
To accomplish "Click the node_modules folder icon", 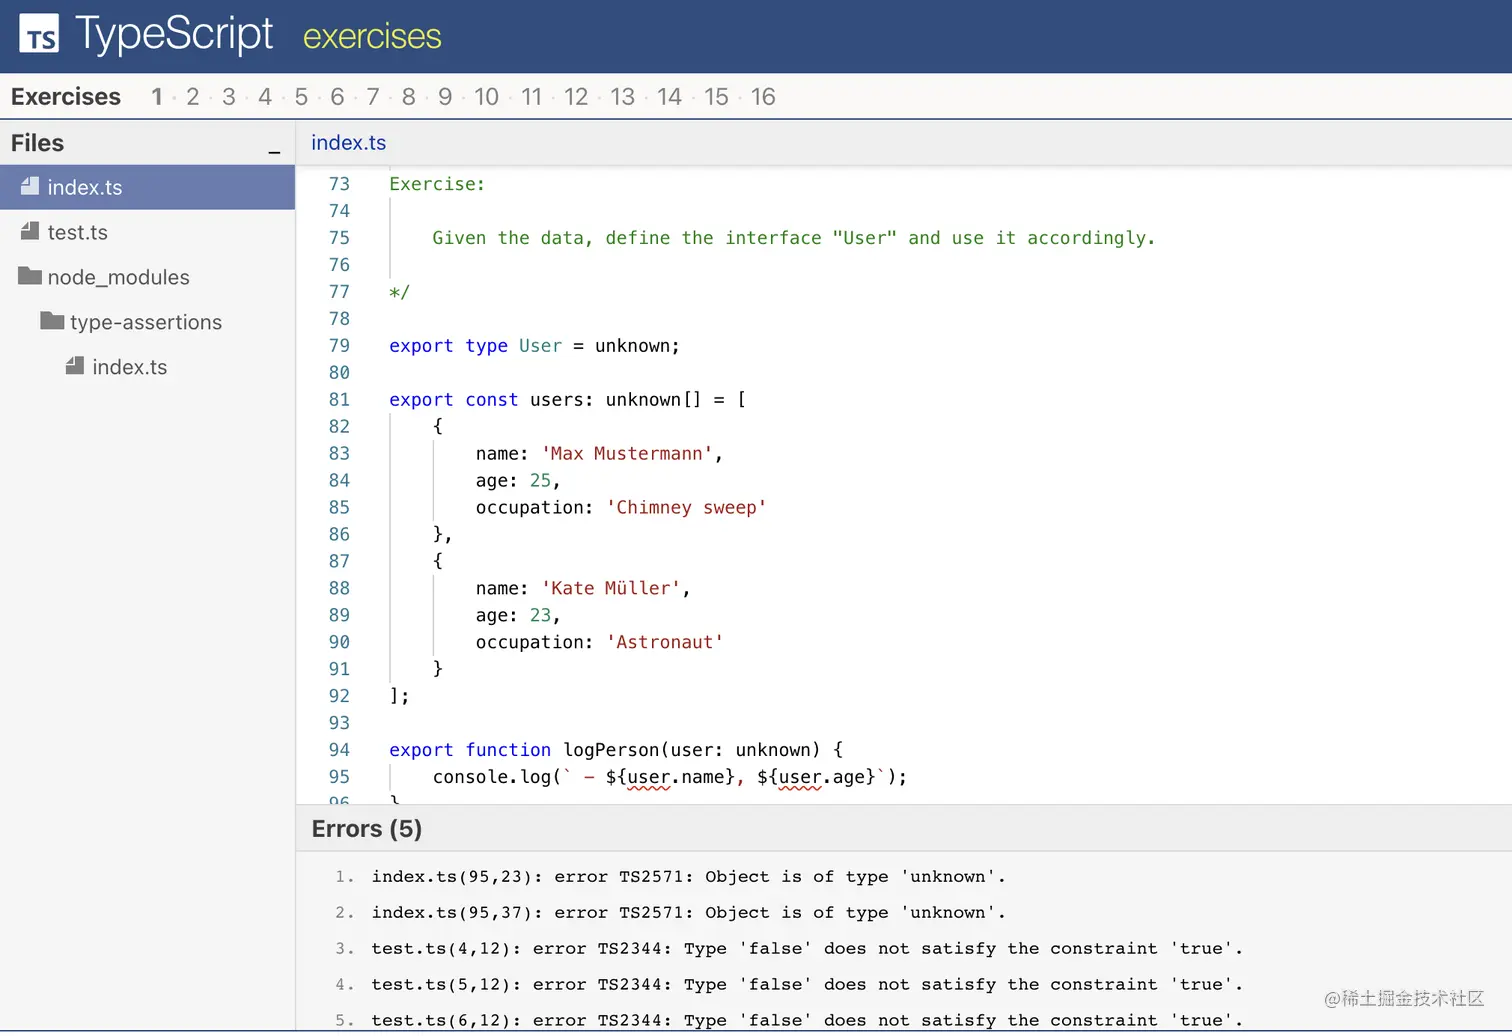I will (x=30, y=275).
